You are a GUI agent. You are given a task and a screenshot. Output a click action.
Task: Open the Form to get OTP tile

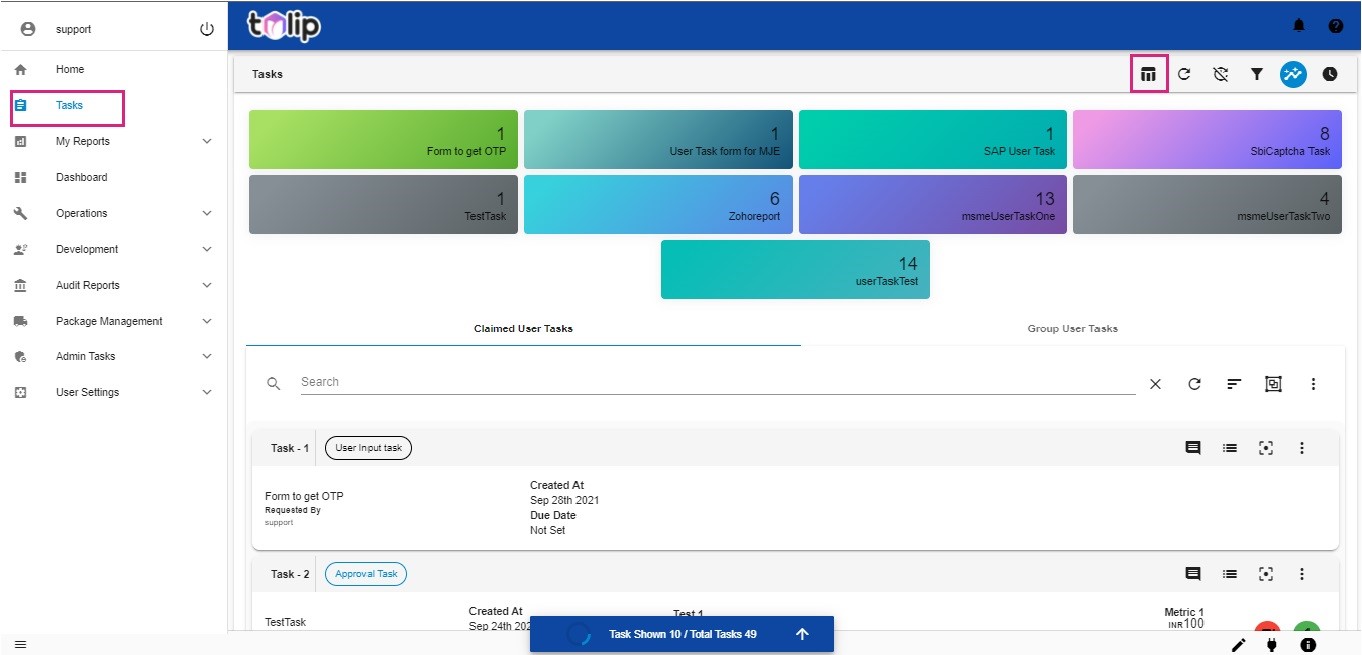[x=383, y=139]
